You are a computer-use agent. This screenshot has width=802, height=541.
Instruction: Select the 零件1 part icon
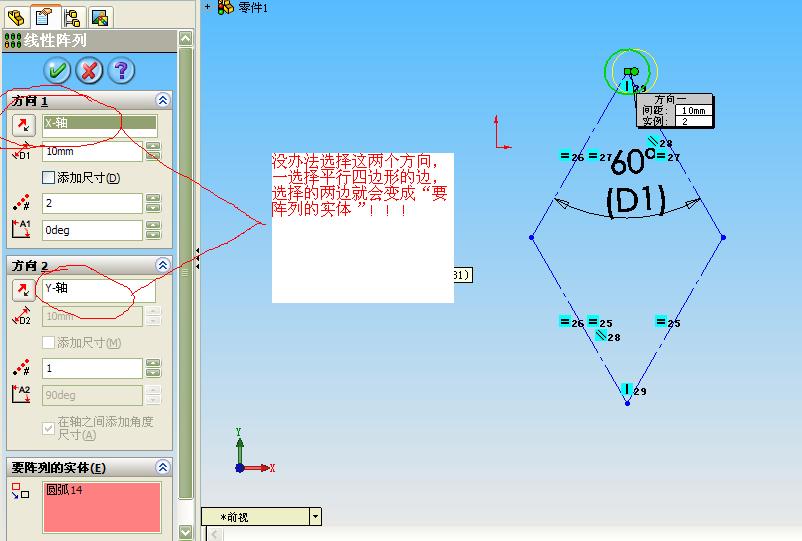tap(226, 7)
